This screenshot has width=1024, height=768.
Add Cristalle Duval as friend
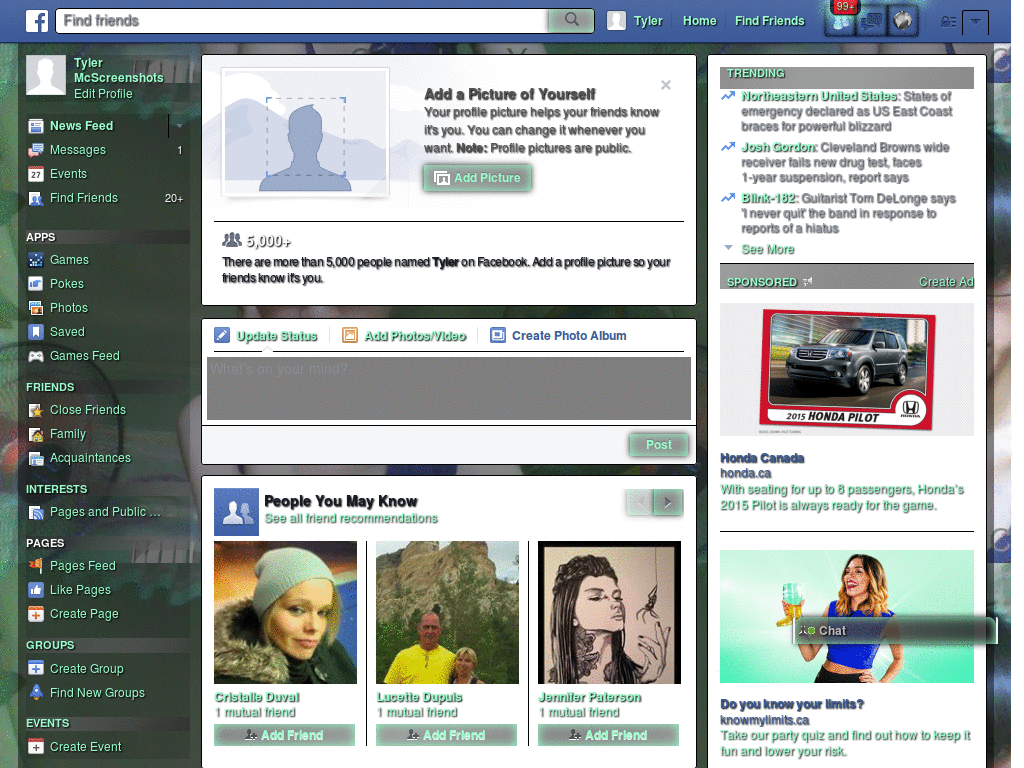(285, 735)
